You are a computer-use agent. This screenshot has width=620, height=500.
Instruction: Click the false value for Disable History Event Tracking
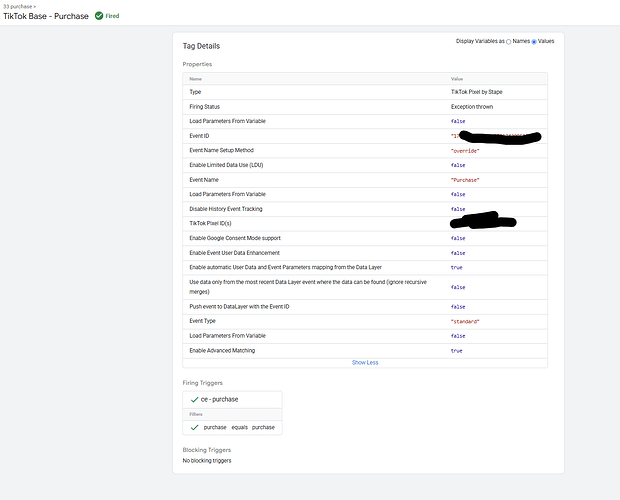(458, 209)
